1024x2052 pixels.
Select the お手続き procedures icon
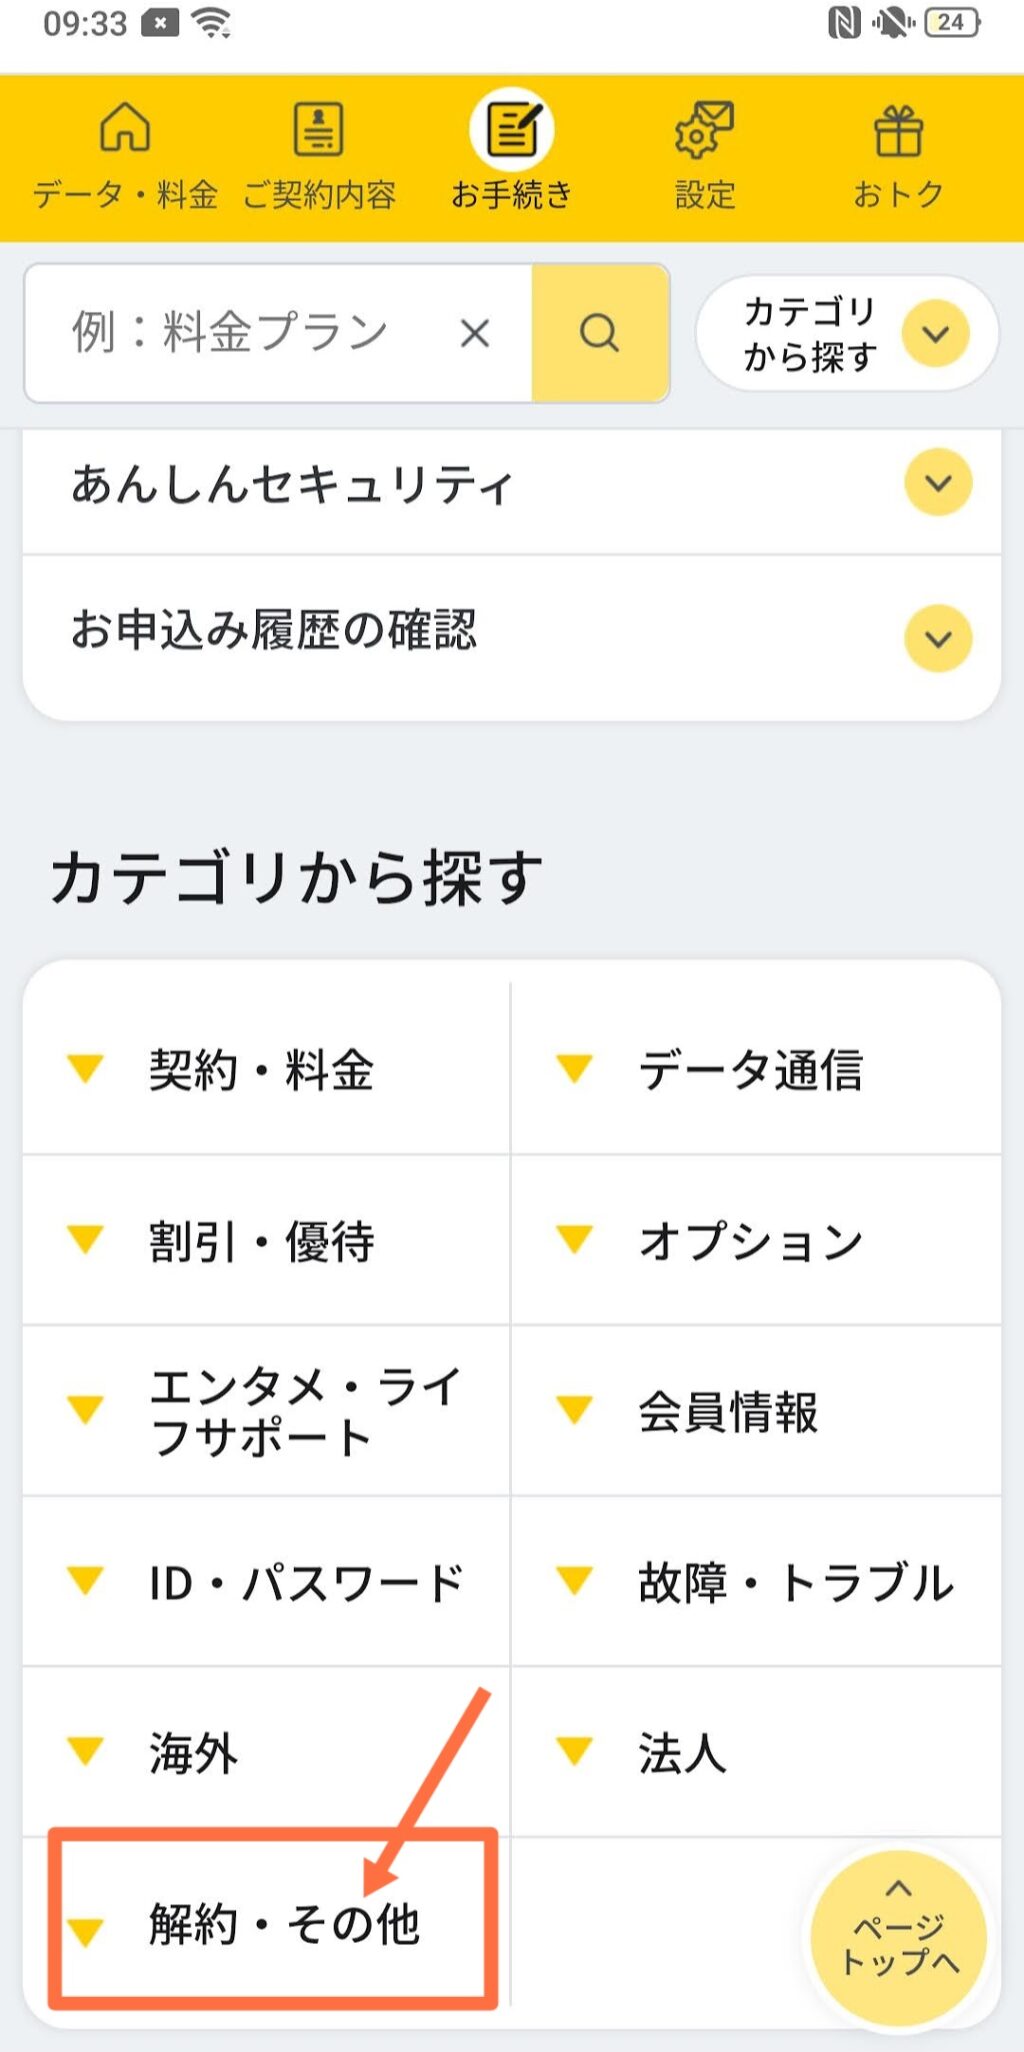pos(512,130)
